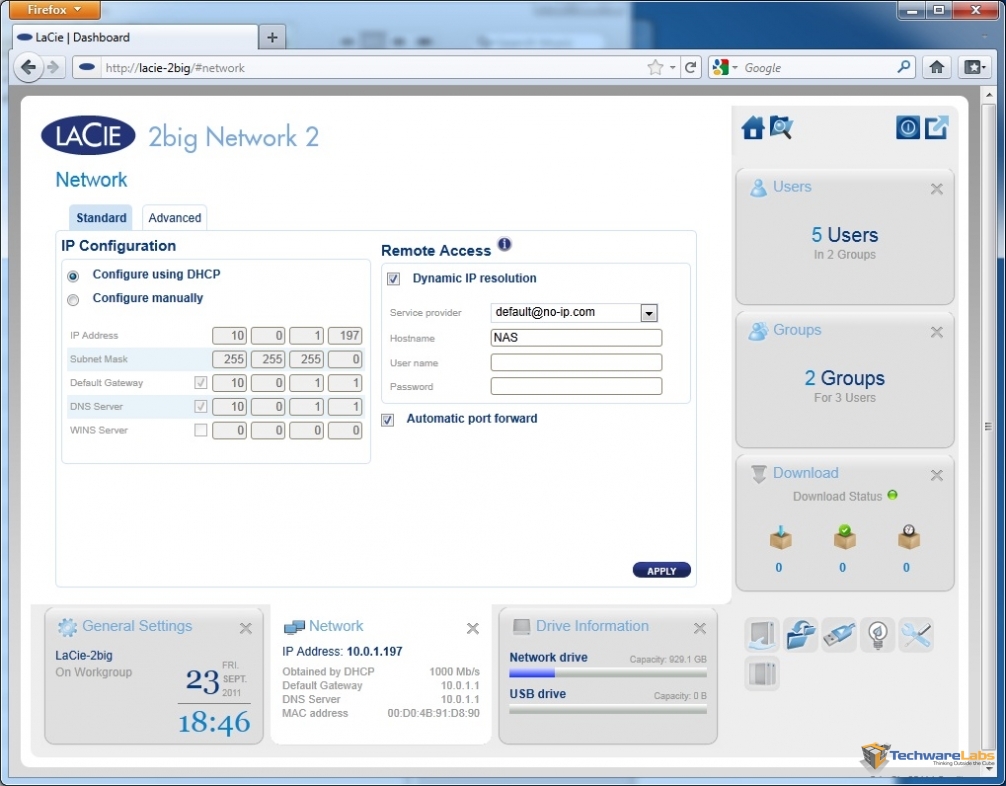
Task: Open the wrench and screwdriver support icon
Action: coord(916,635)
